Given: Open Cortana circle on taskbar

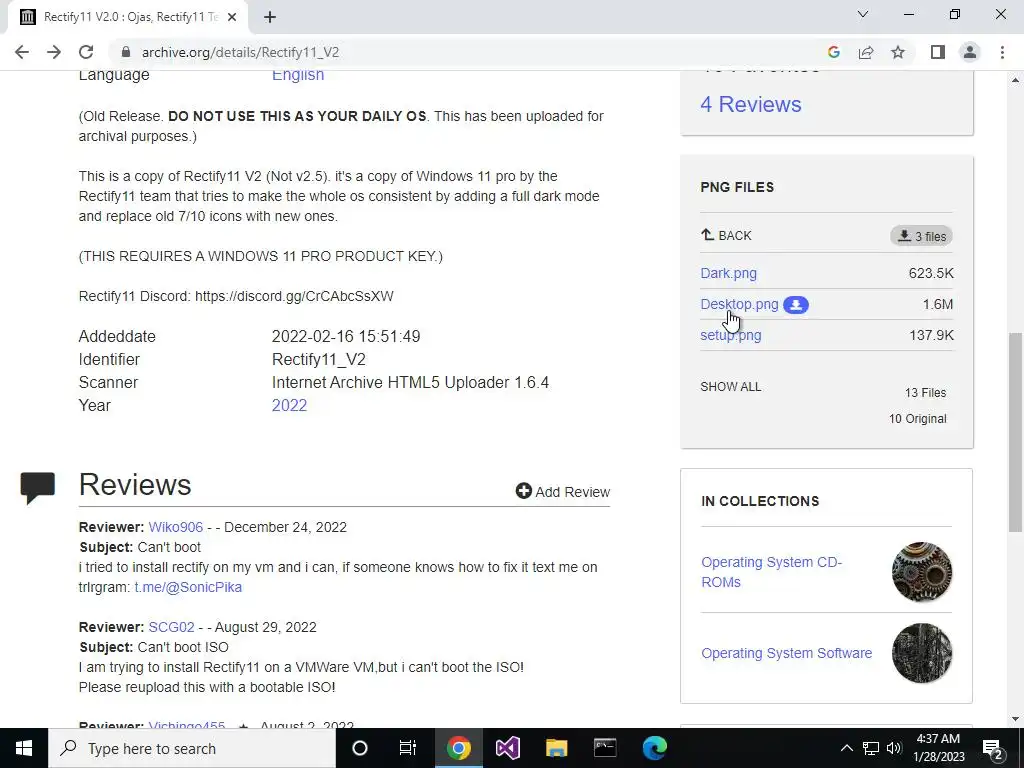Looking at the screenshot, I should [x=360, y=748].
